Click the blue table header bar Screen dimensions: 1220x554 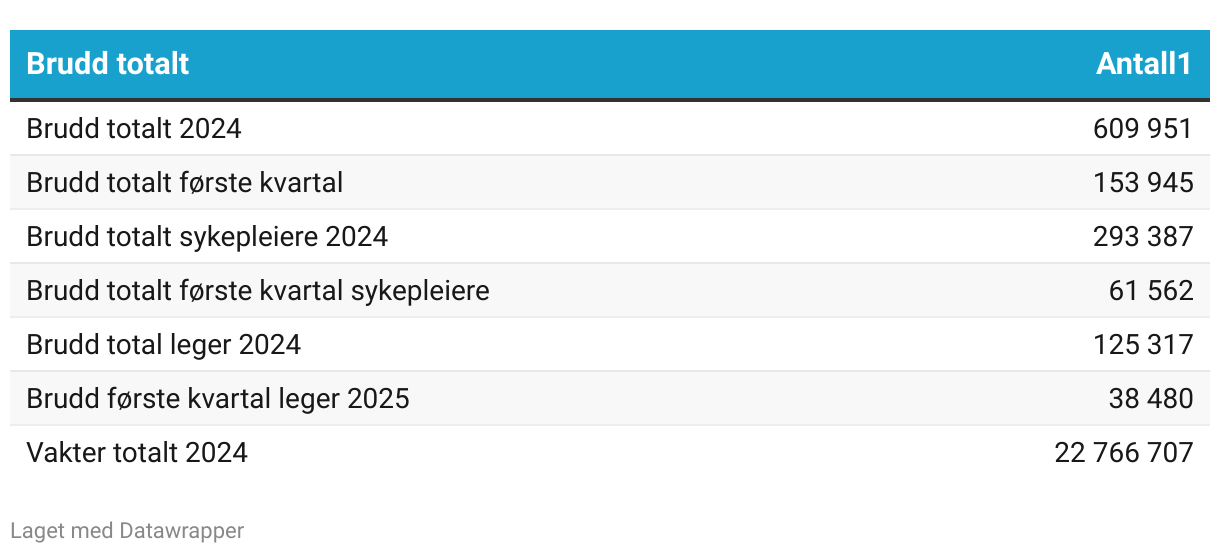pos(610,64)
